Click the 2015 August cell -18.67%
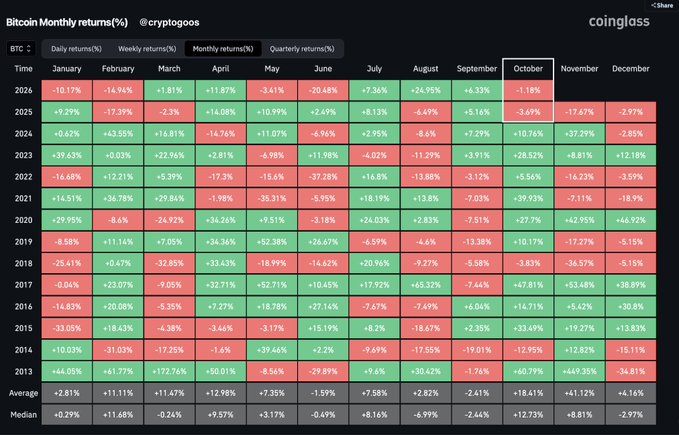Image resolution: width=679 pixels, height=435 pixels. pyautogui.click(x=426, y=328)
